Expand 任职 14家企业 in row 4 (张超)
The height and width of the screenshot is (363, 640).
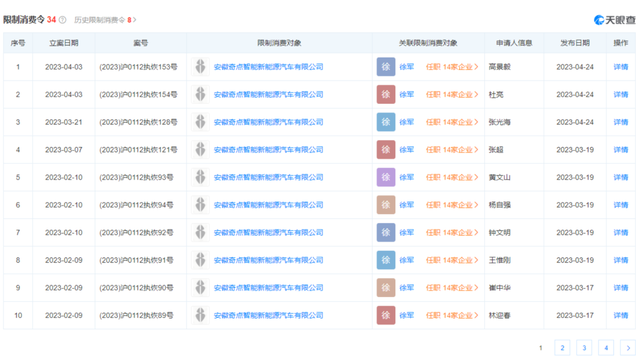click(x=452, y=149)
